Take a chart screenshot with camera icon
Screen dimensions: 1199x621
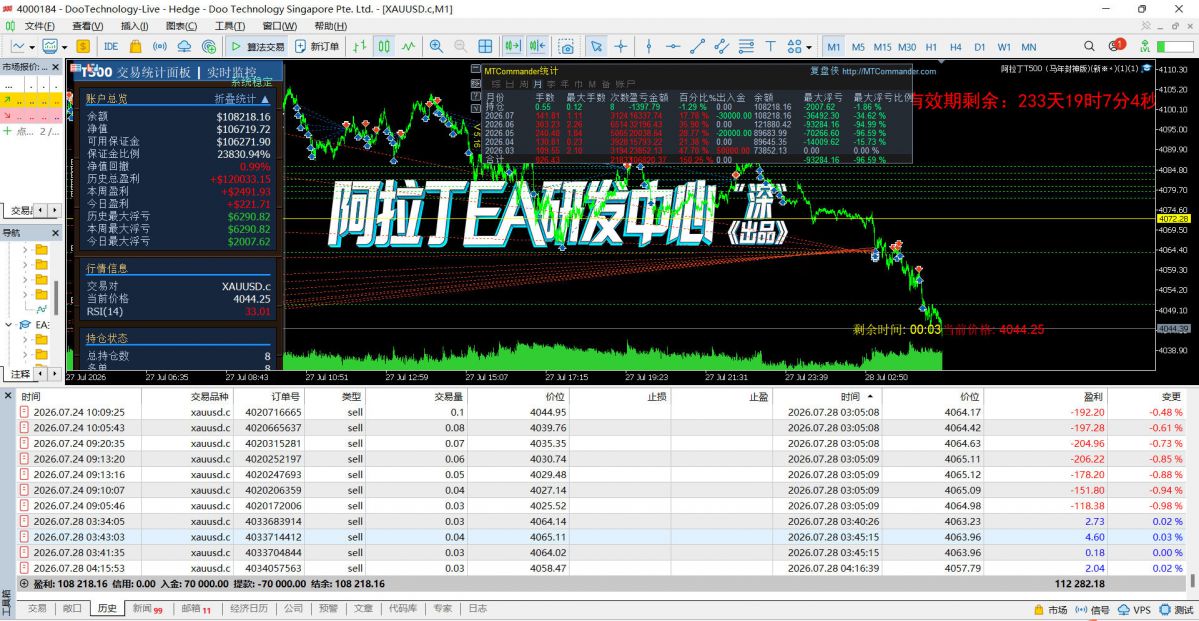(x=566, y=47)
